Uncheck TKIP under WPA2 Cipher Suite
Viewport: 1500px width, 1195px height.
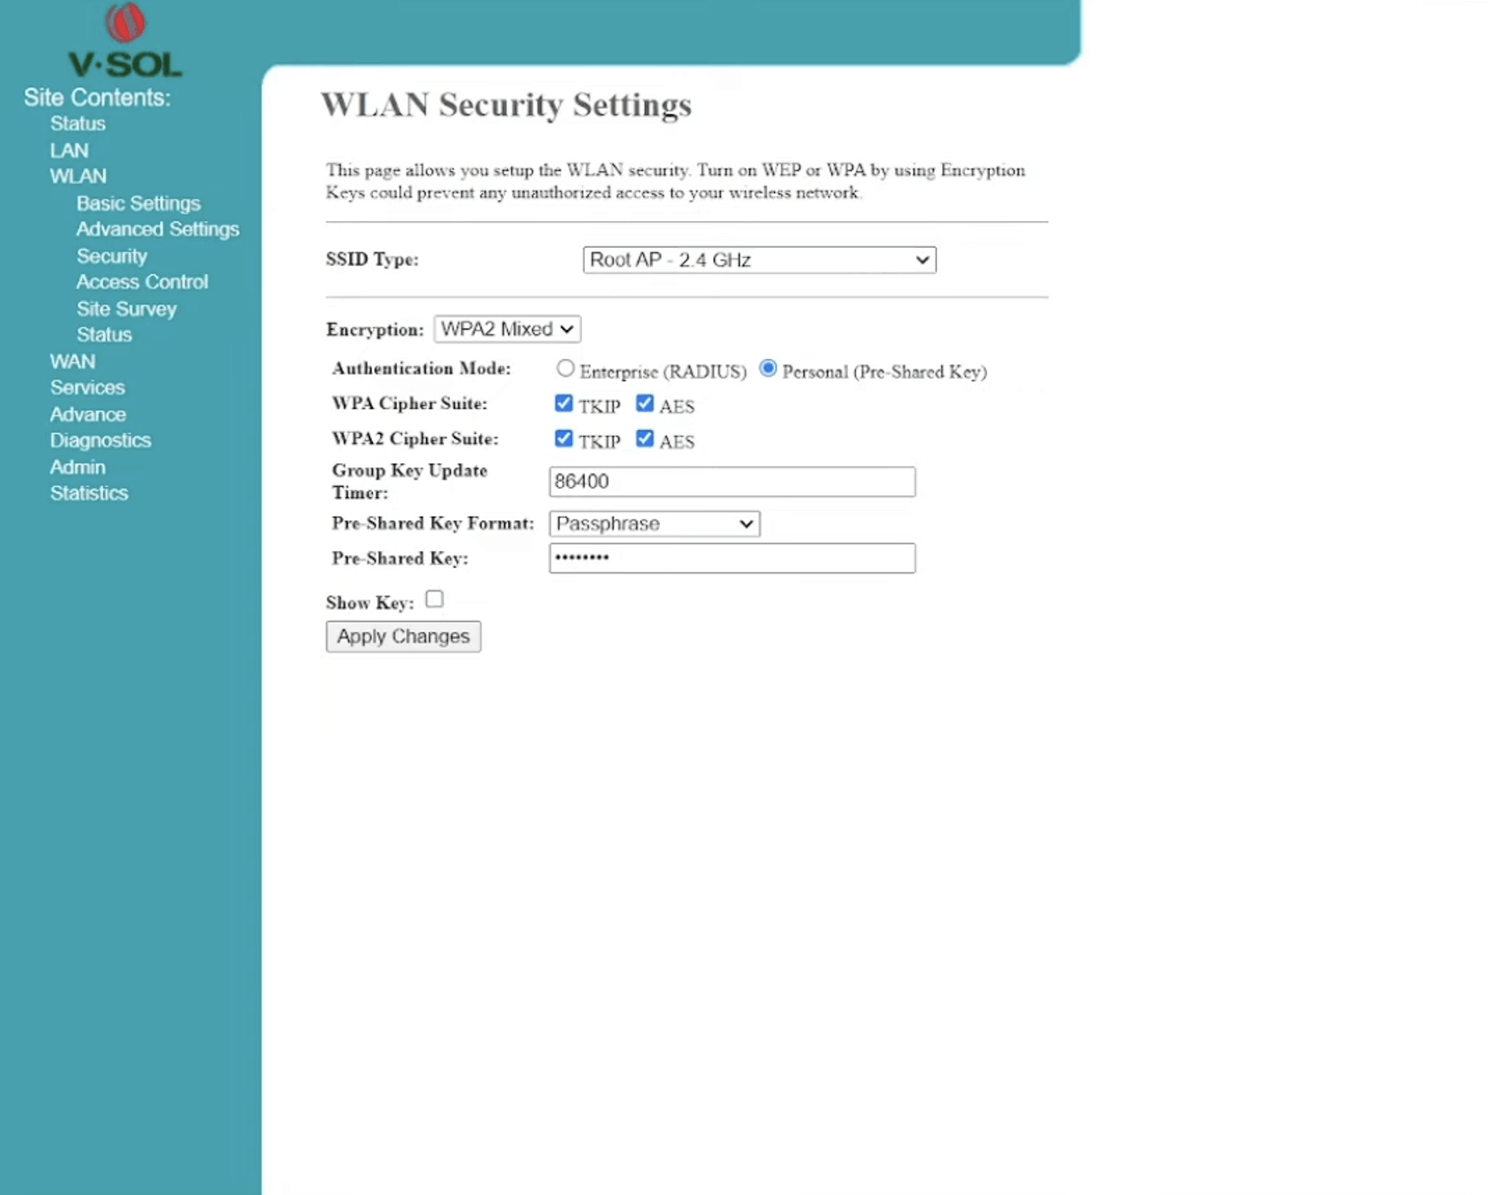click(564, 439)
